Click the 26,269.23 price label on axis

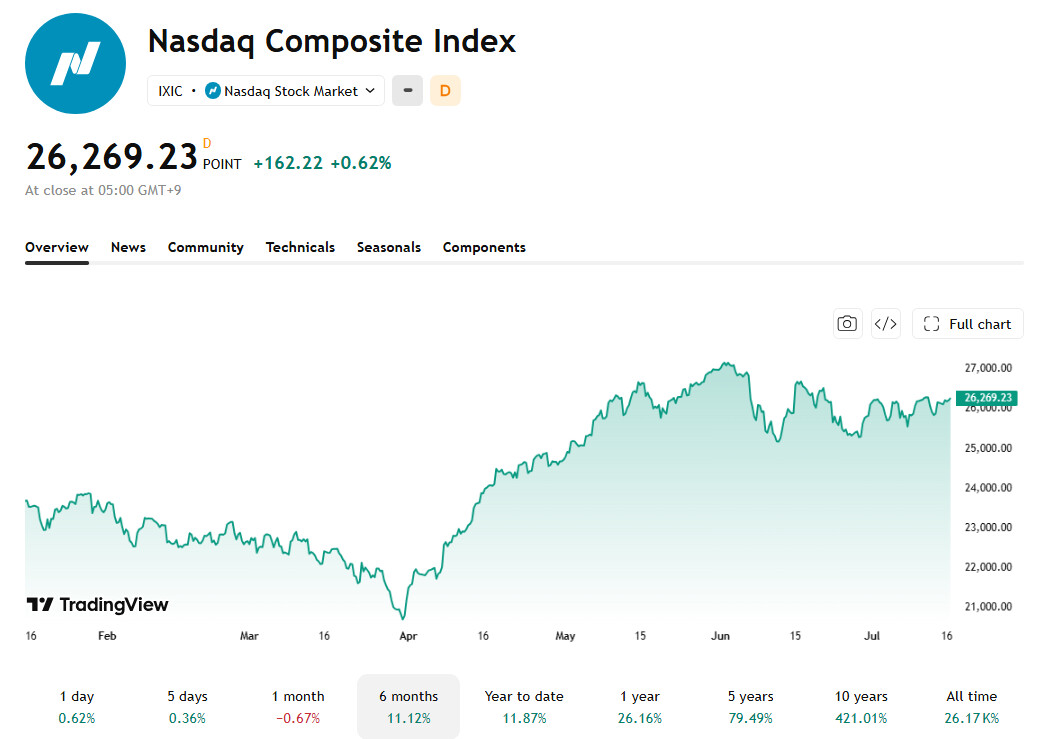coord(987,397)
